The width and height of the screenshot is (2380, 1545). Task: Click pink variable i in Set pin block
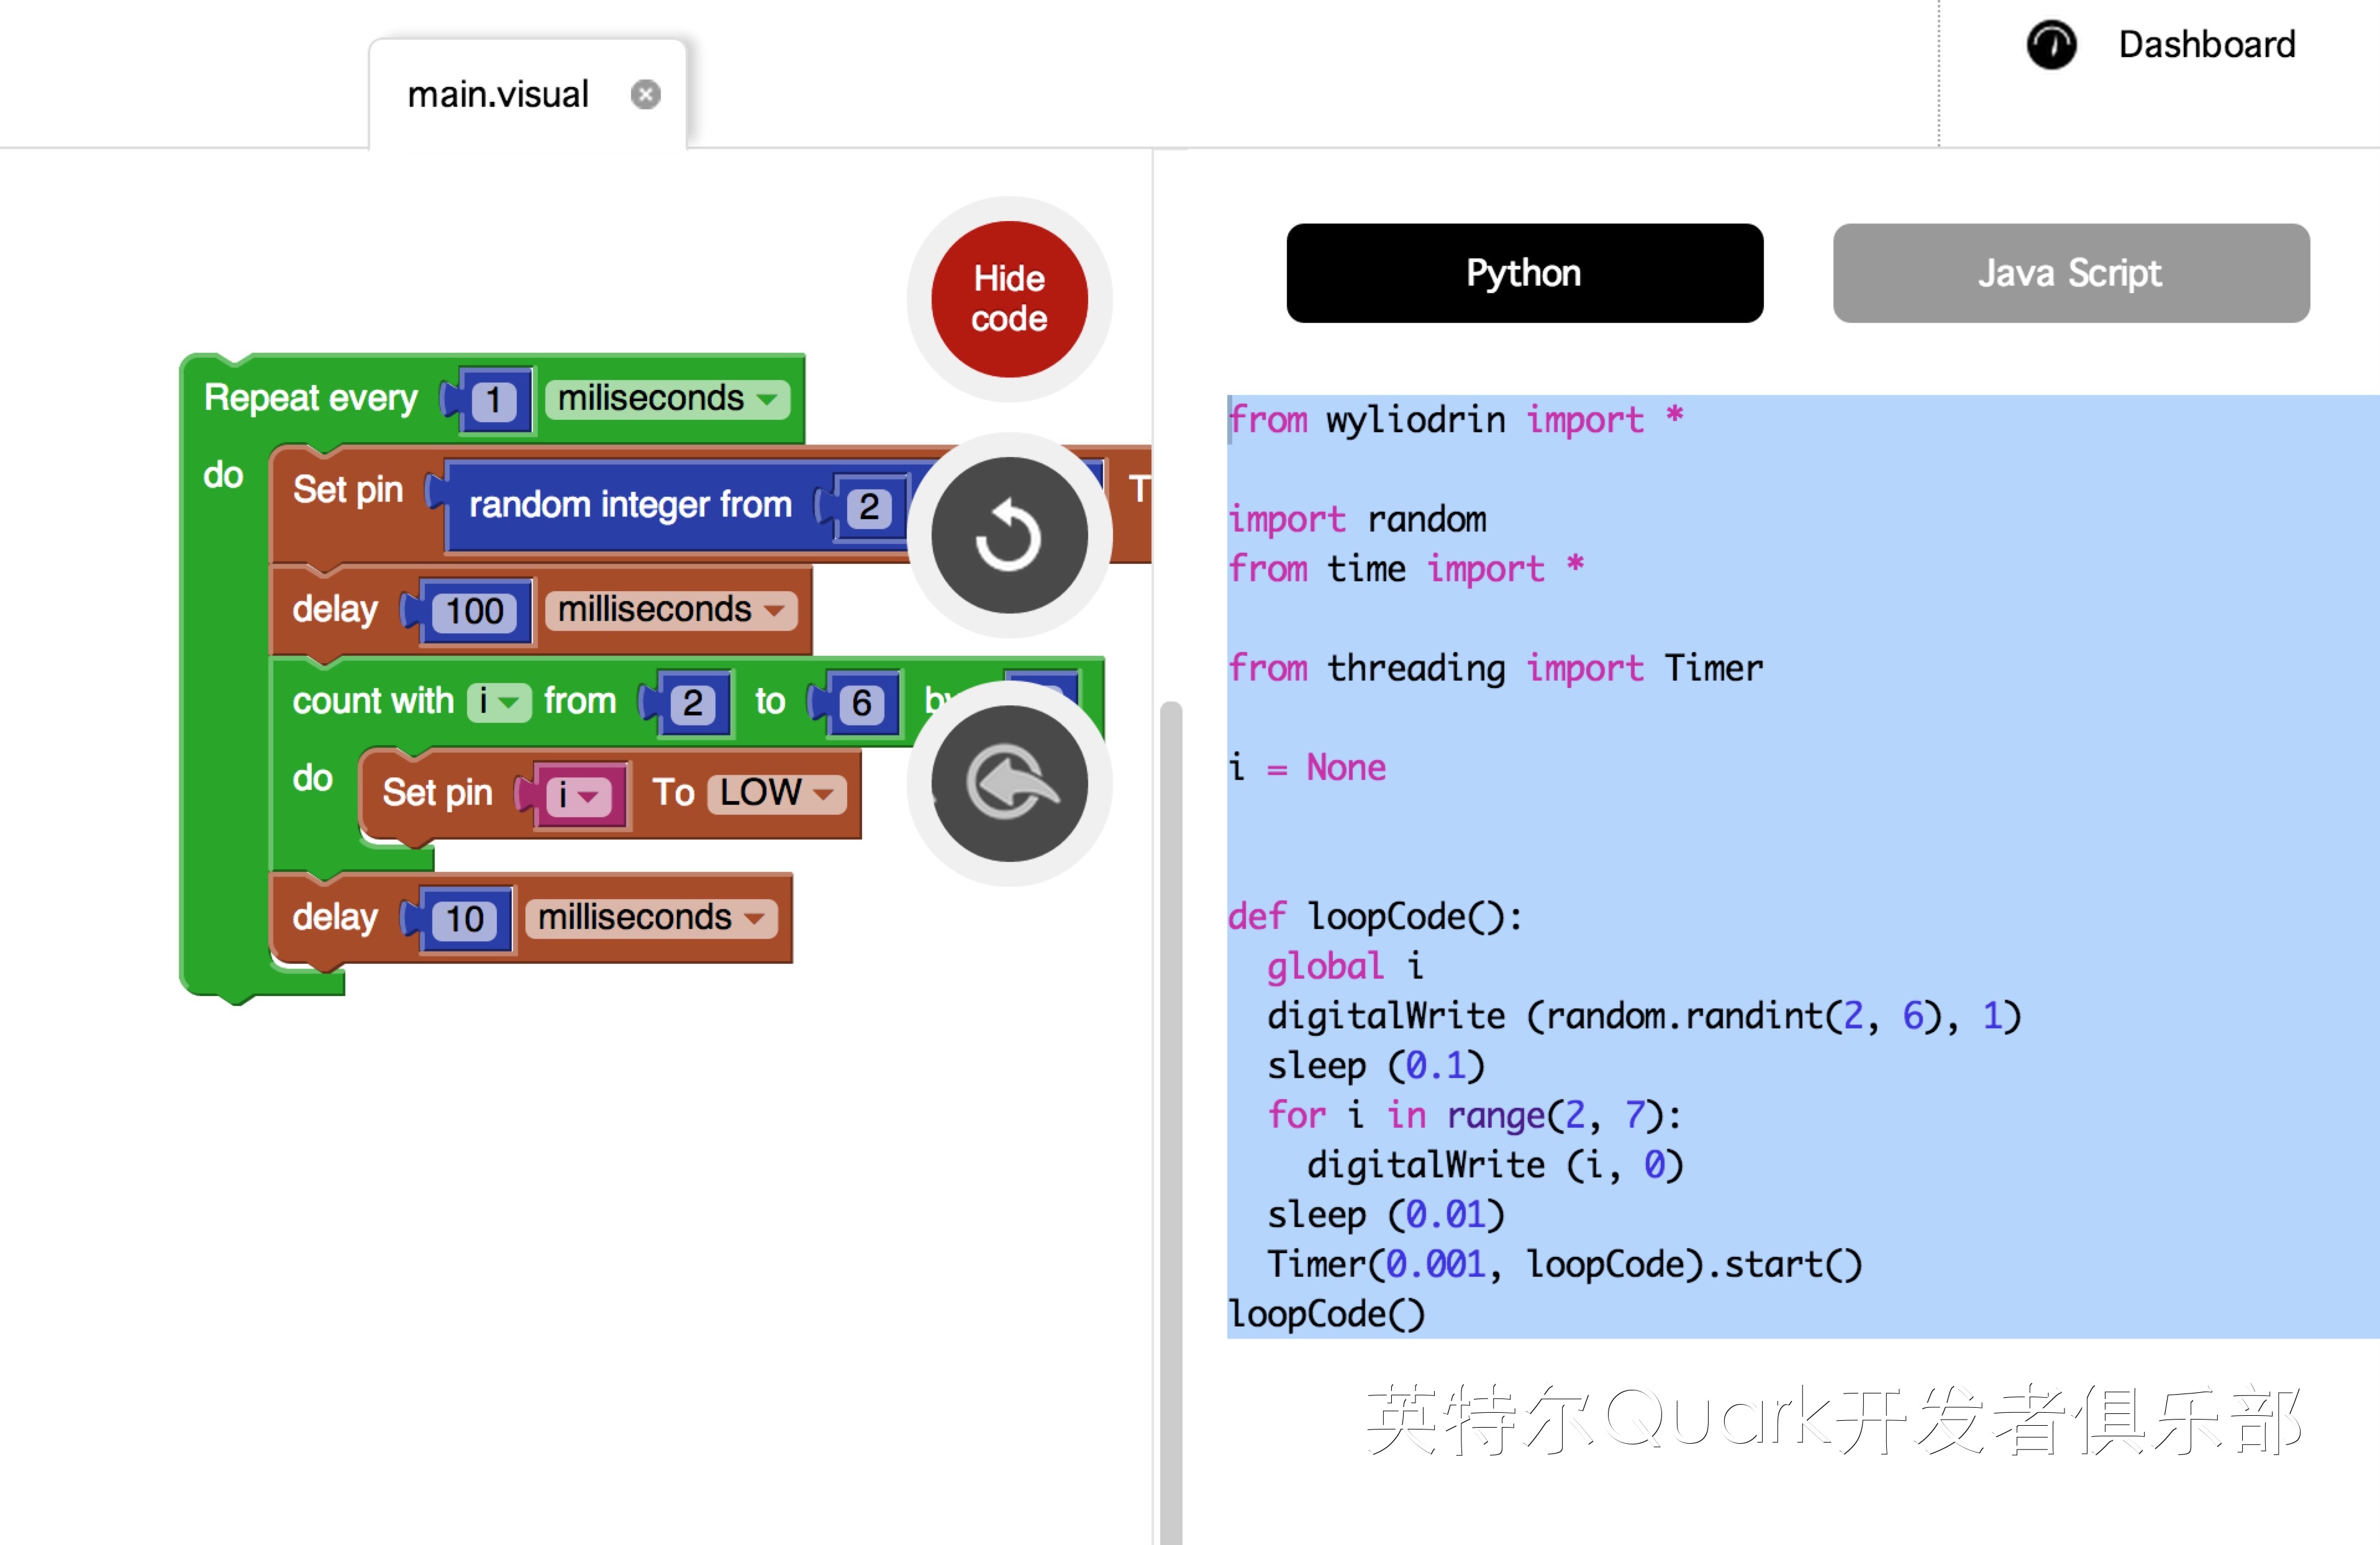pyautogui.click(x=577, y=796)
